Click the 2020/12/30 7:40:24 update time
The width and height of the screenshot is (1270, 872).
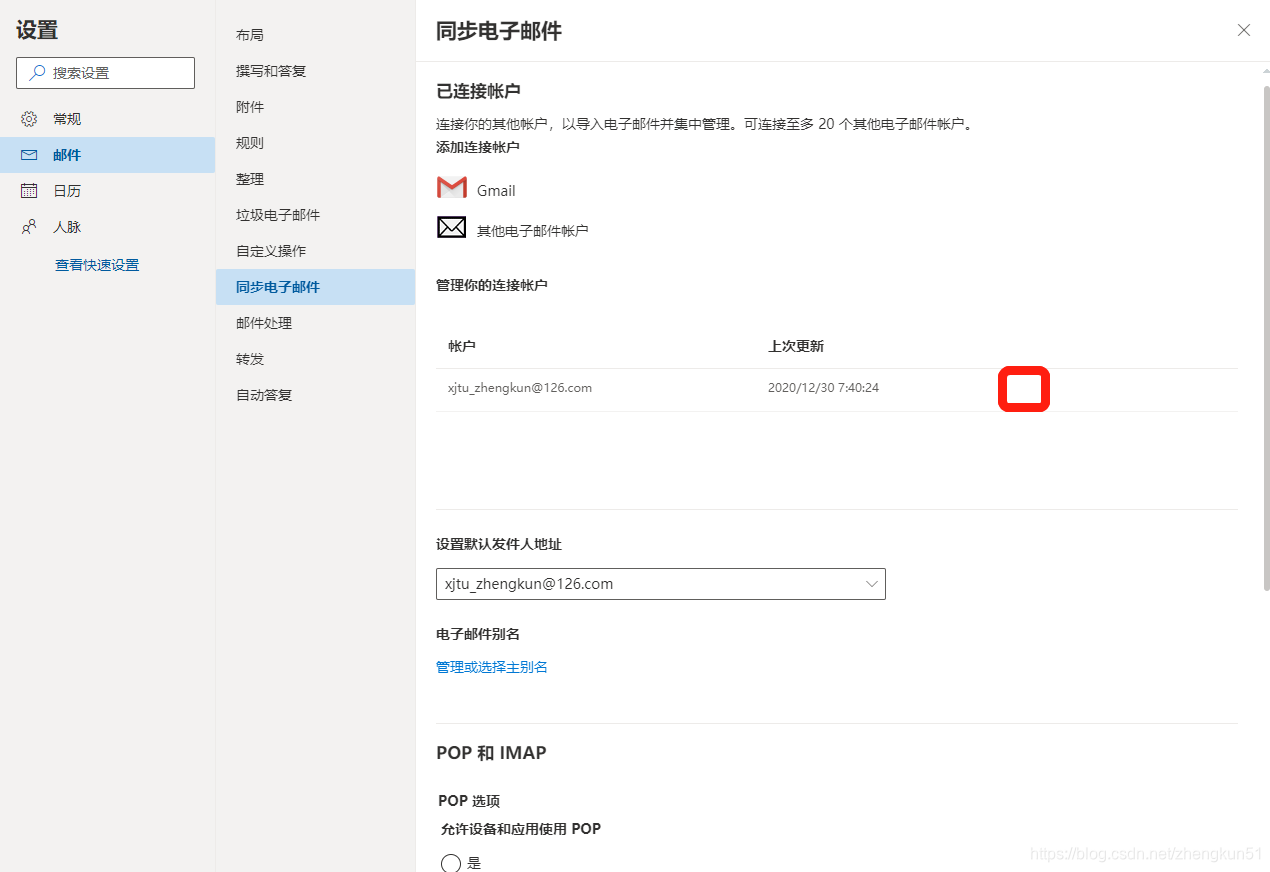(823, 388)
